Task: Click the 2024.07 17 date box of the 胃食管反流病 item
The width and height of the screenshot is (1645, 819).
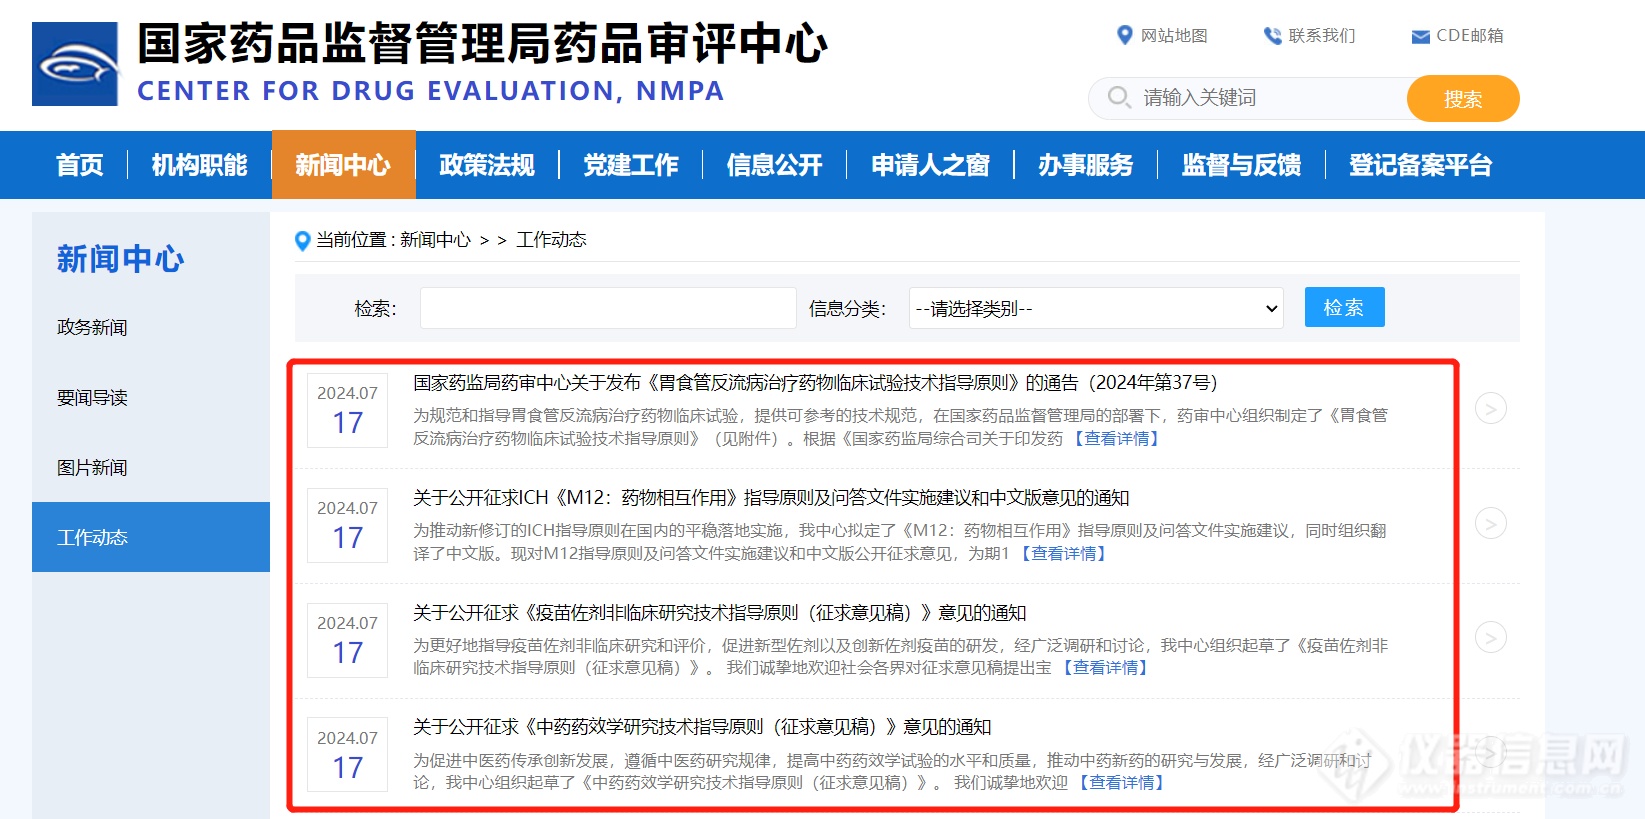Action: [347, 410]
